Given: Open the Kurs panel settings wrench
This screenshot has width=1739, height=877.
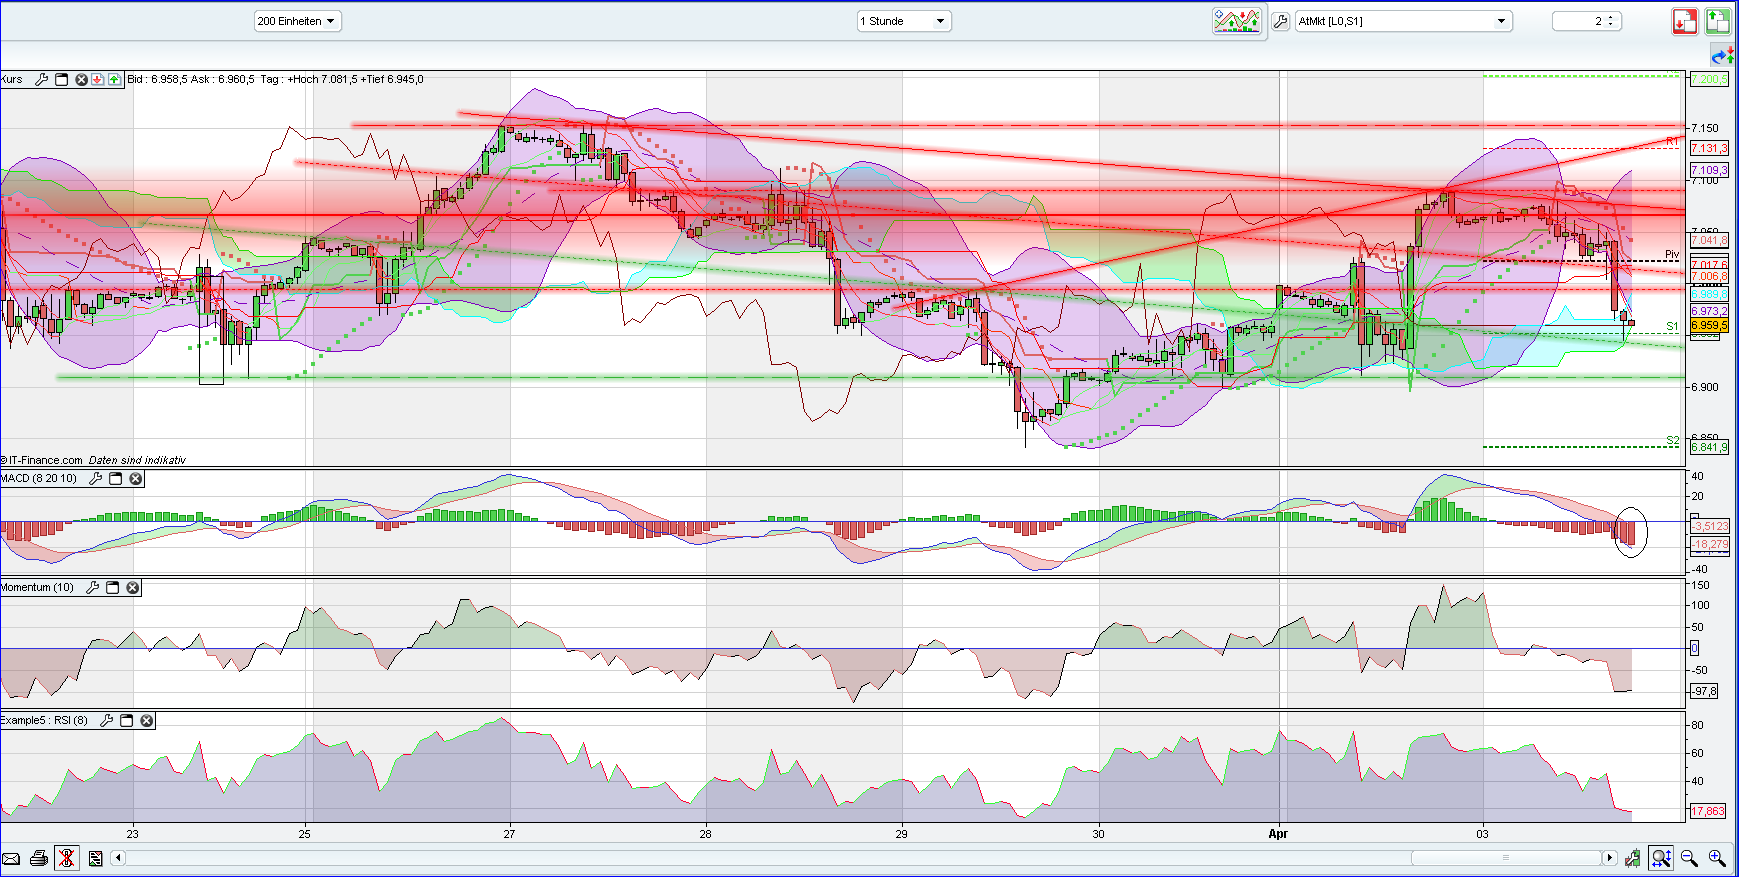Looking at the screenshot, I should point(41,79).
